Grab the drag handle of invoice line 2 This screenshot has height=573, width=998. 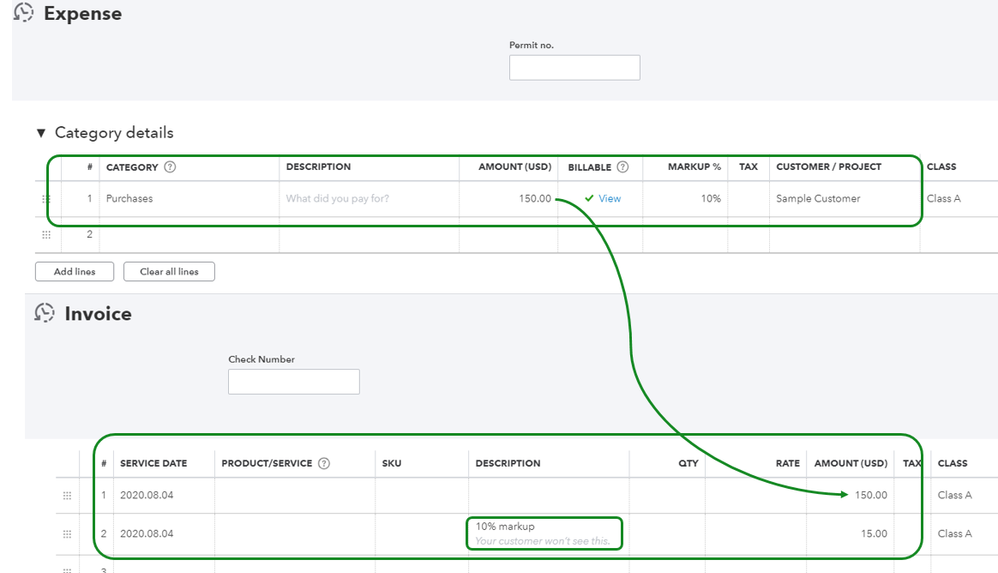67,534
